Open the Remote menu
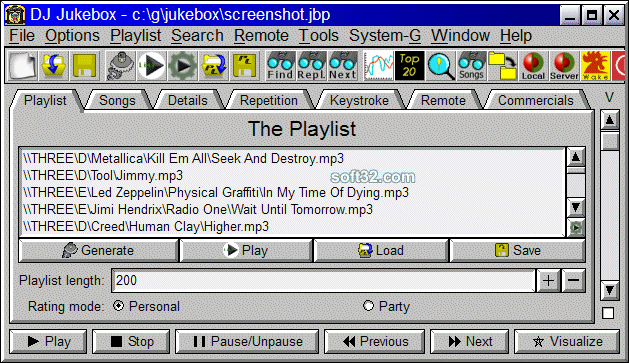This screenshot has height=363, width=629. click(x=261, y=36)
